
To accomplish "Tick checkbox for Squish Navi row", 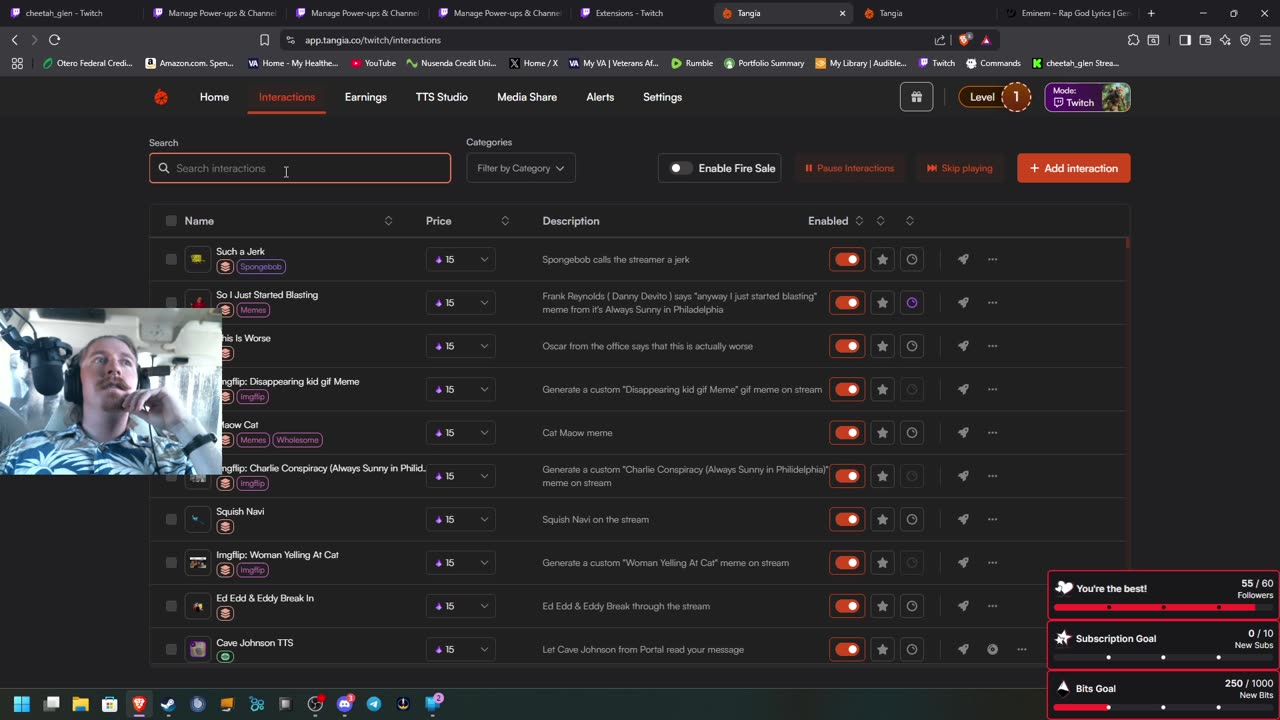I will click(171, 519).
